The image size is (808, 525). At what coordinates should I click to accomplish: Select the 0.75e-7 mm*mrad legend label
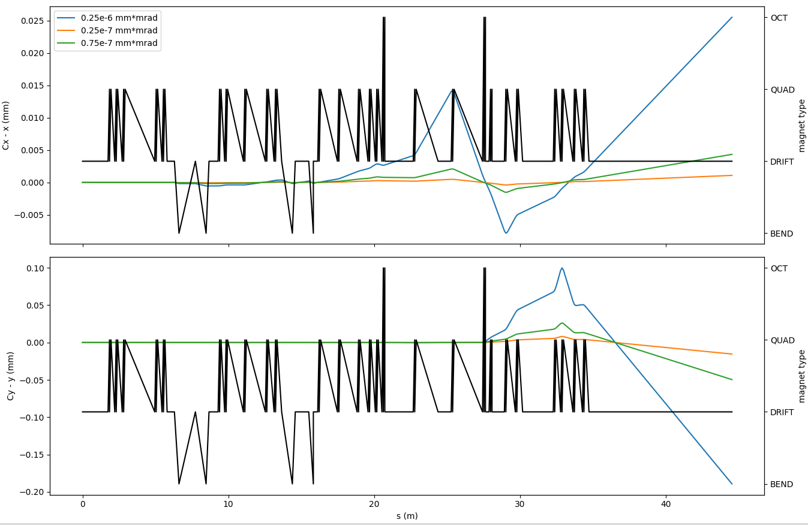[x=124, y=44]
